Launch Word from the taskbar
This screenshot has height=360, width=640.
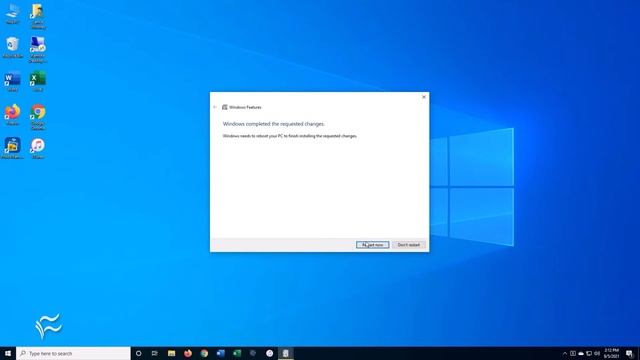(x=220, y=353)
